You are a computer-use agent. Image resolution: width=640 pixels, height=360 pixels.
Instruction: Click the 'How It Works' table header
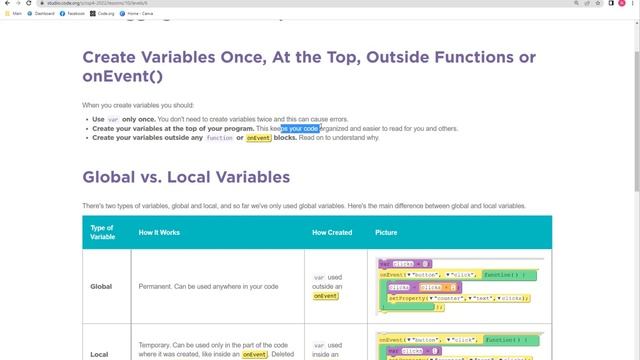coord(159,232)
